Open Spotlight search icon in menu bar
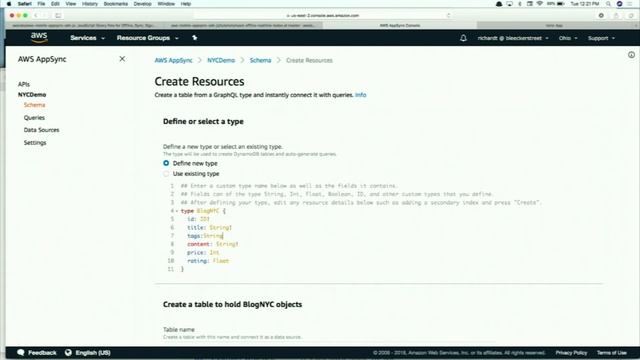 point(608,4)
